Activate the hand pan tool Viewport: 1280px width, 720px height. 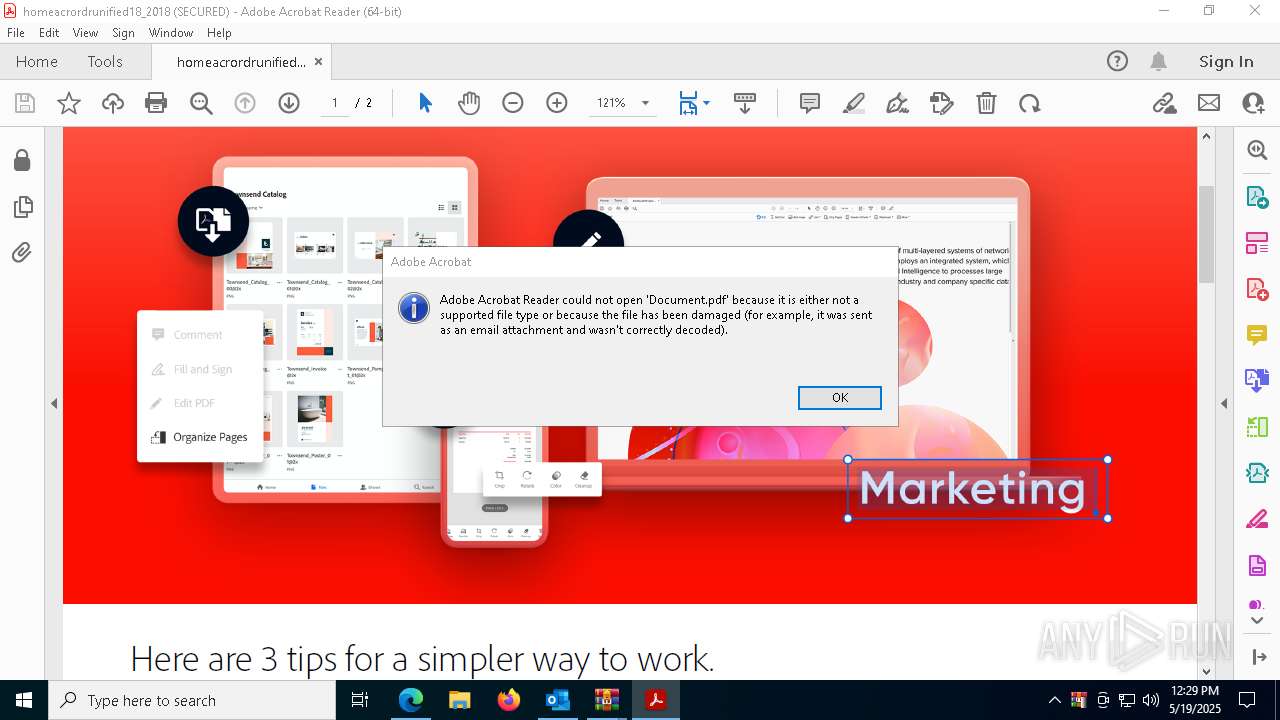point(469,103)
